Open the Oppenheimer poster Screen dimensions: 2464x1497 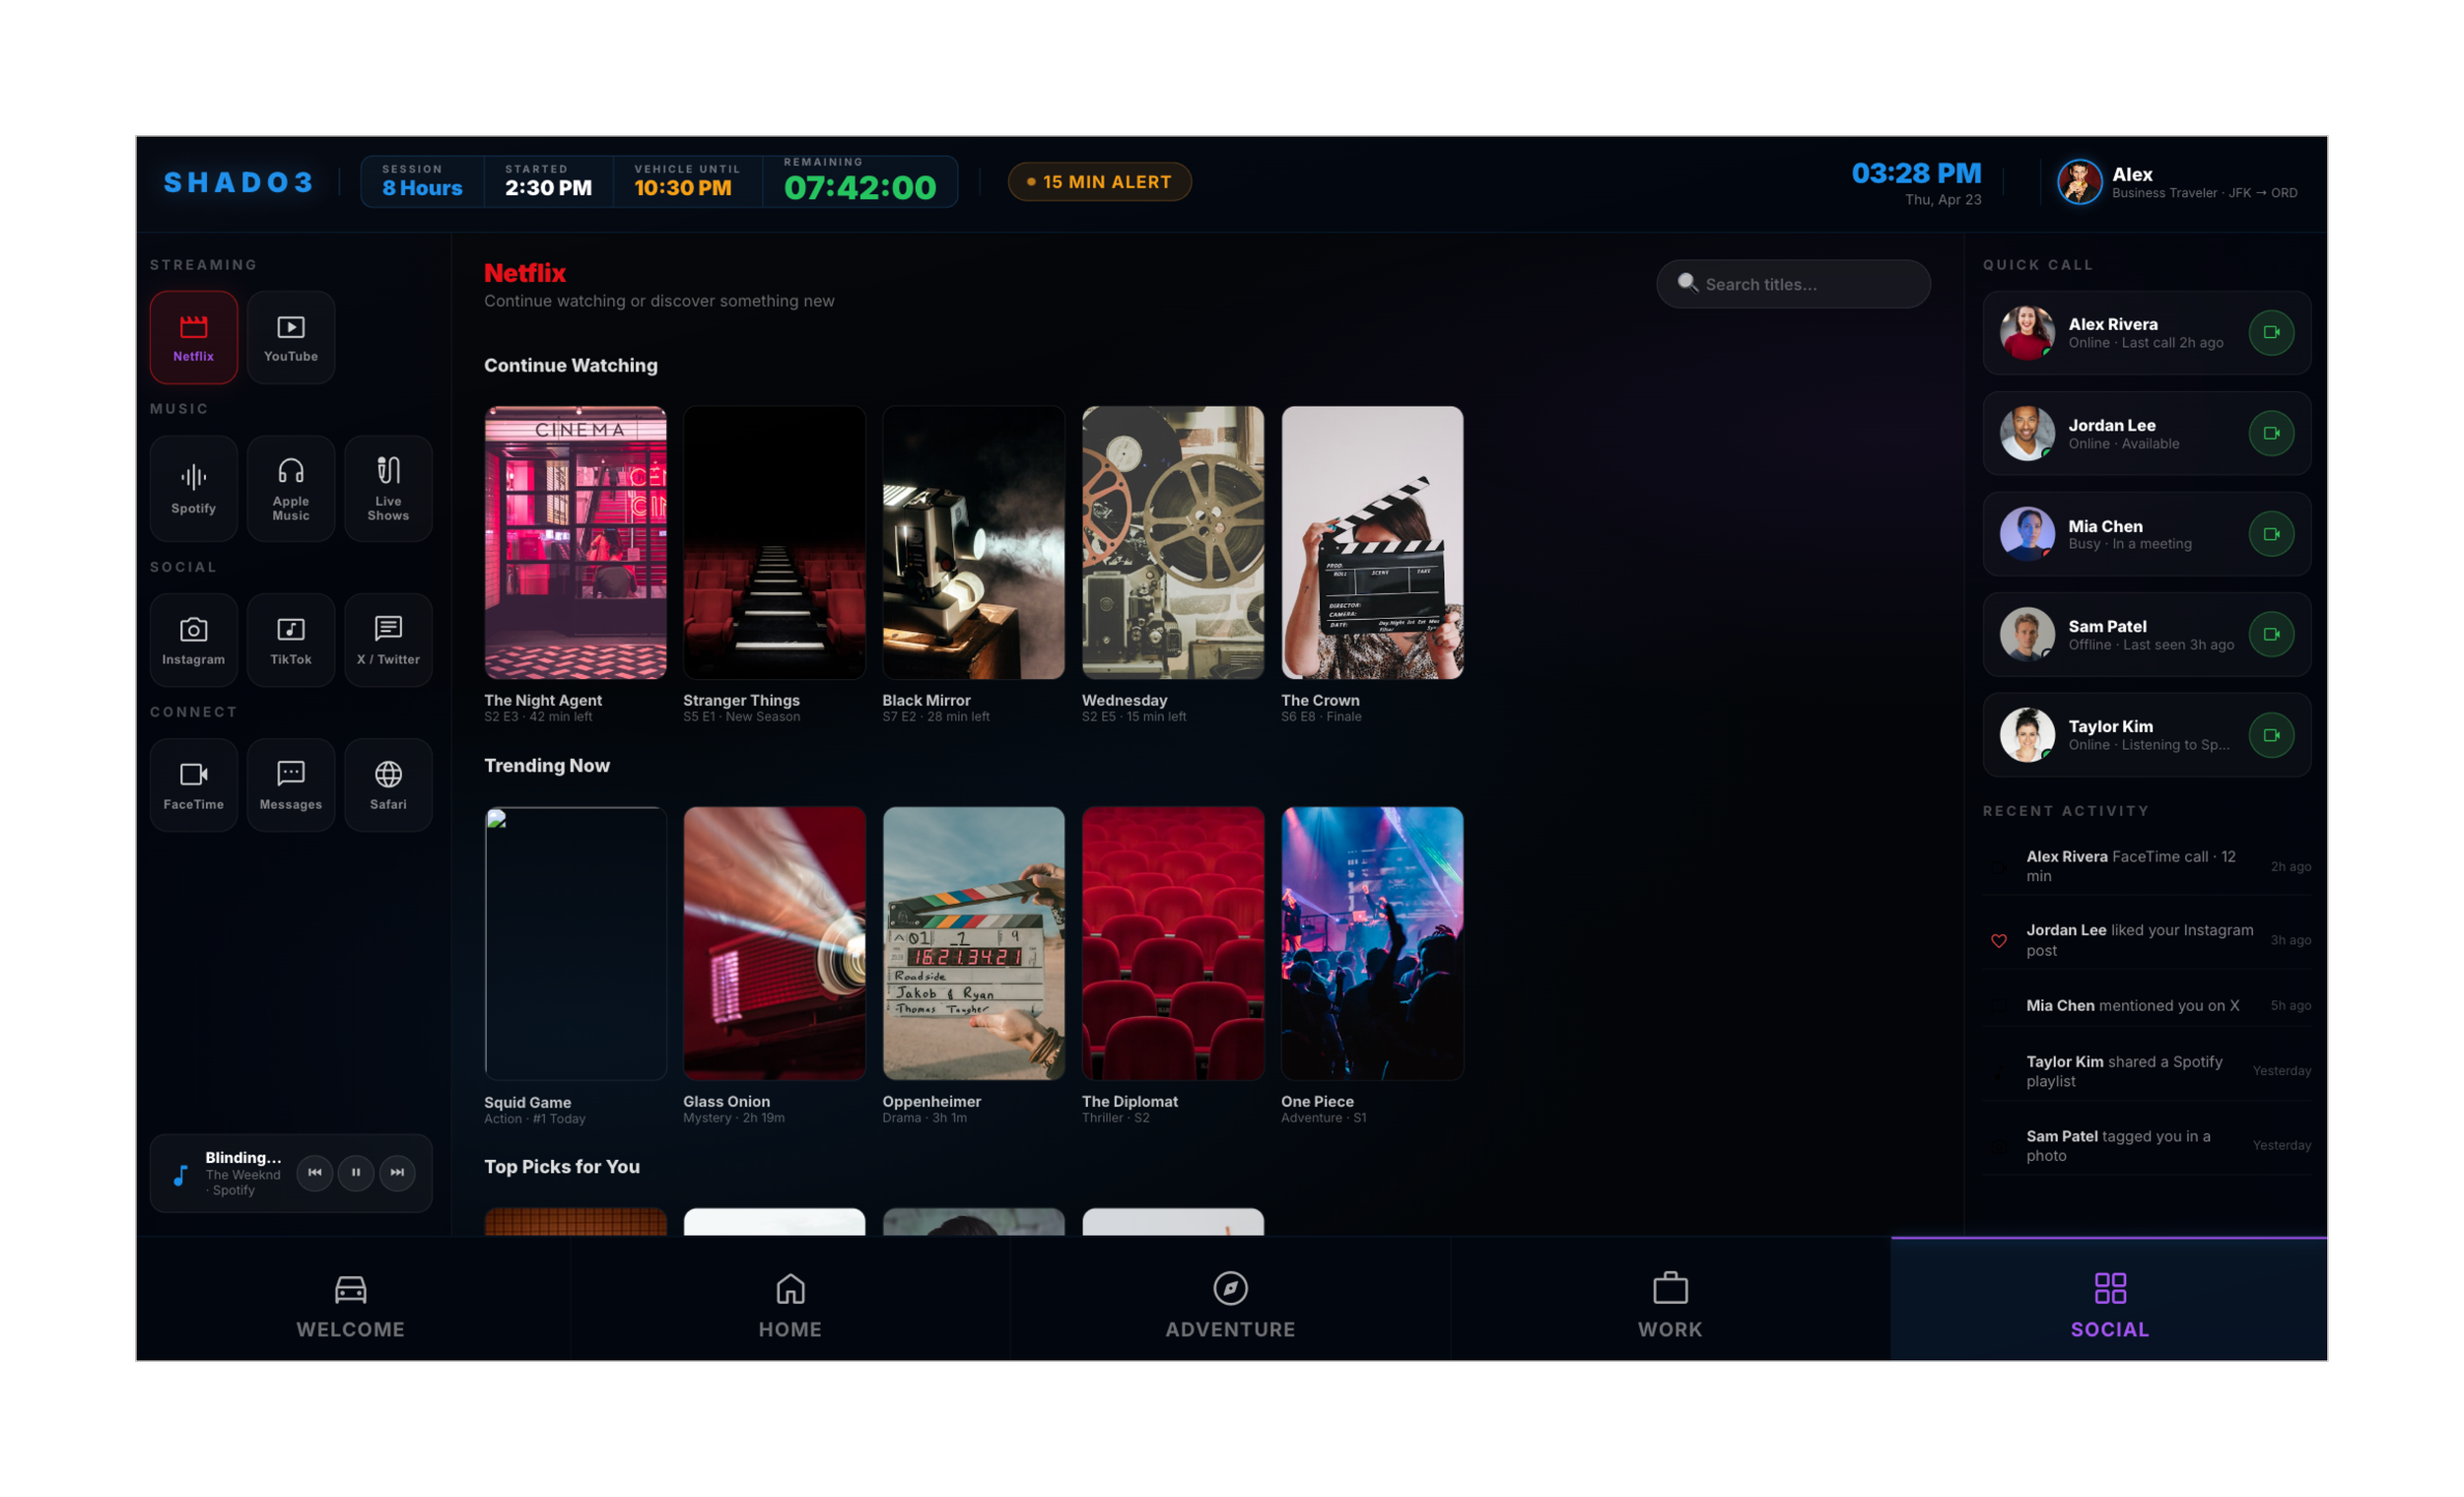973,943
